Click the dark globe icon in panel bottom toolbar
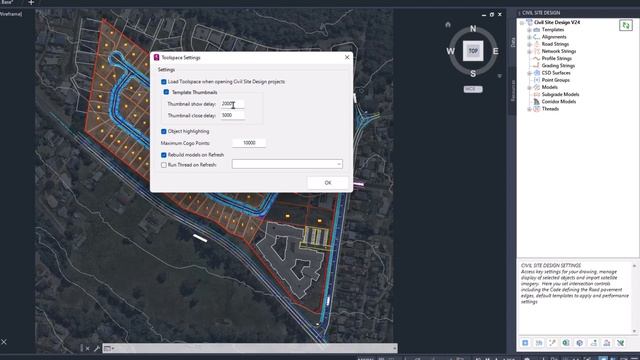This screenshot has height=360, width=640. 580,343
